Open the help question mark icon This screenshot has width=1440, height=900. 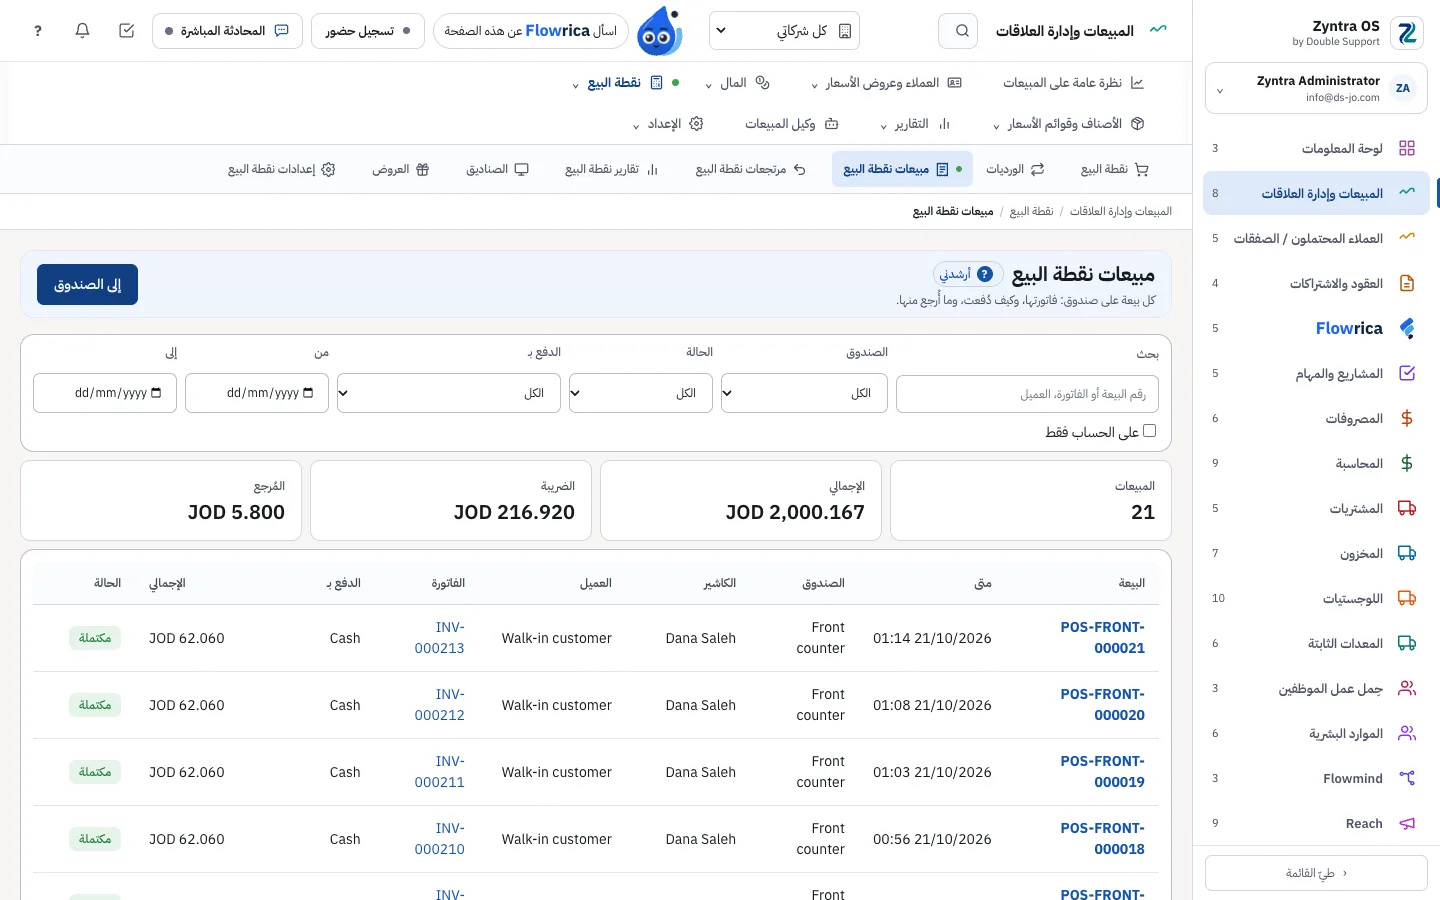coord(38,31)
